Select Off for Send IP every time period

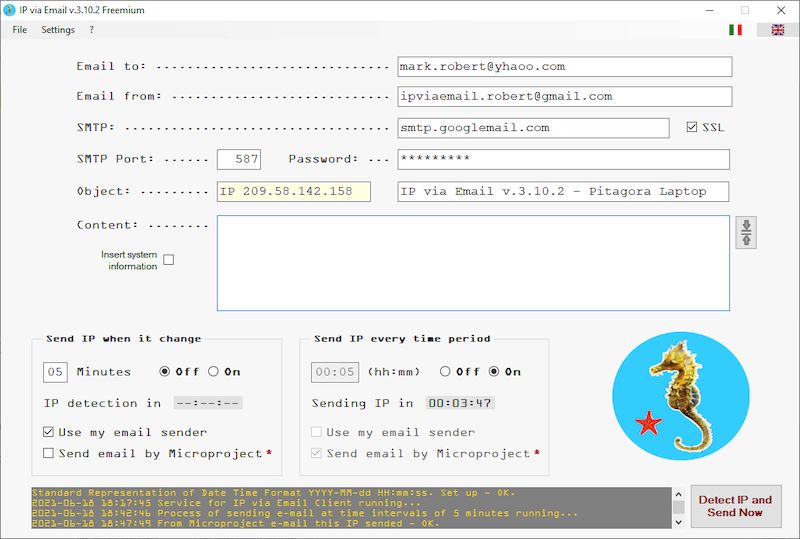445,372
